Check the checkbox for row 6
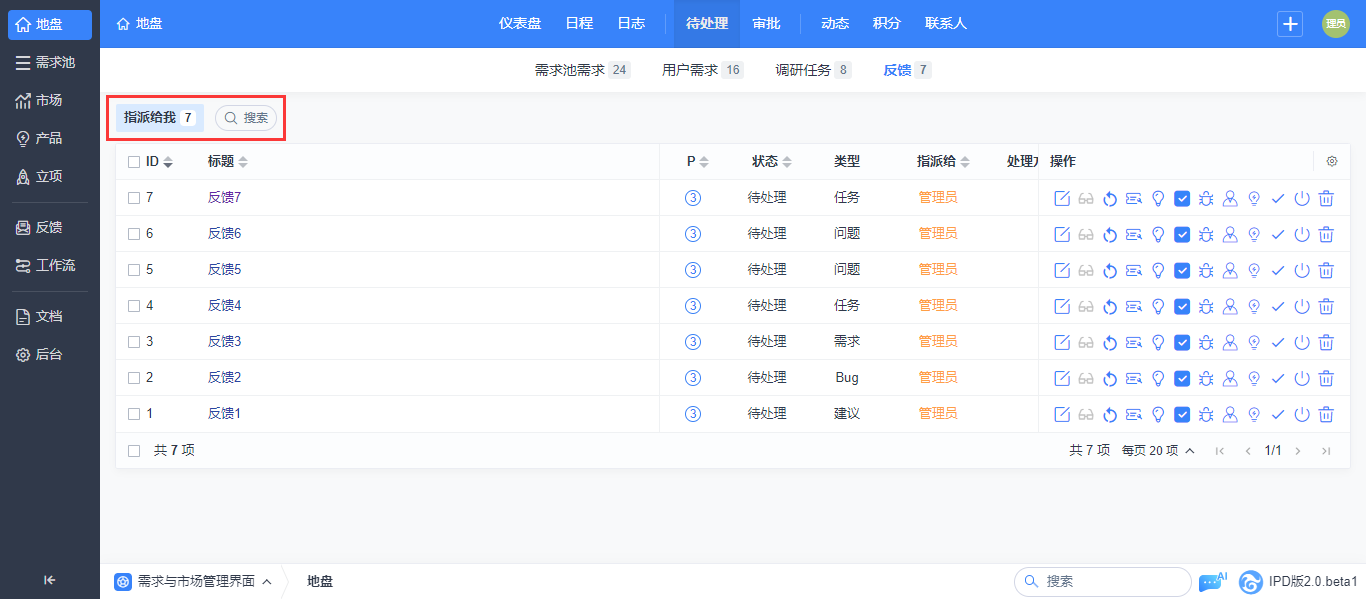The width and height of the screenshot is (1366, 599). point(134,234)
